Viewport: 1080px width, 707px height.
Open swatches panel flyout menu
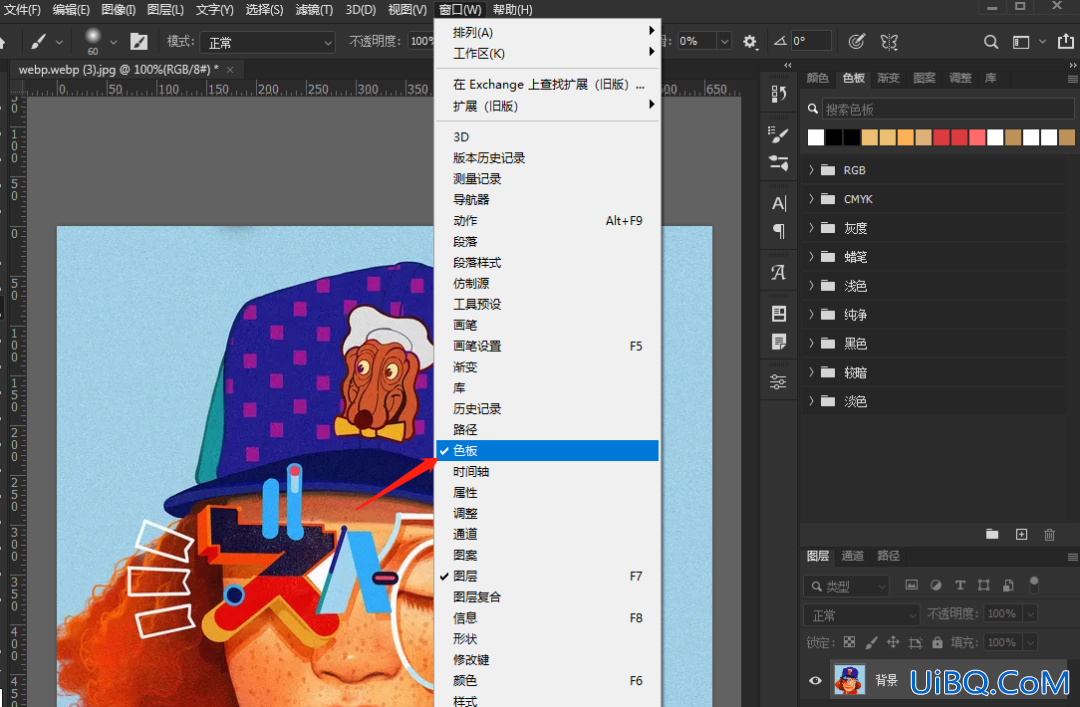pos(1072,79)
